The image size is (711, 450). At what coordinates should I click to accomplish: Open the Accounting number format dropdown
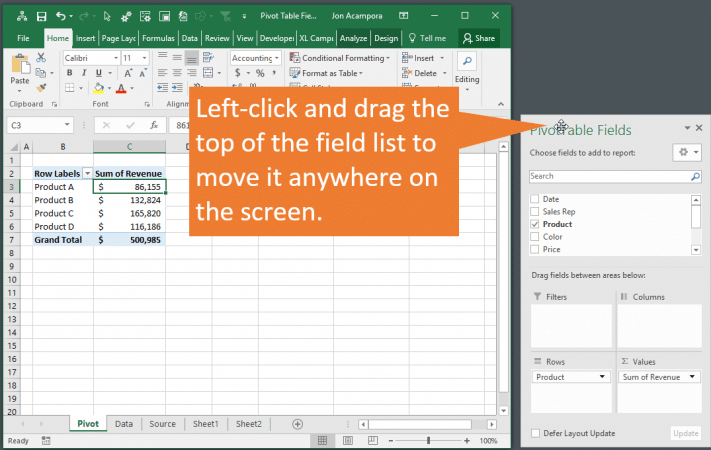tap(276, 58)
